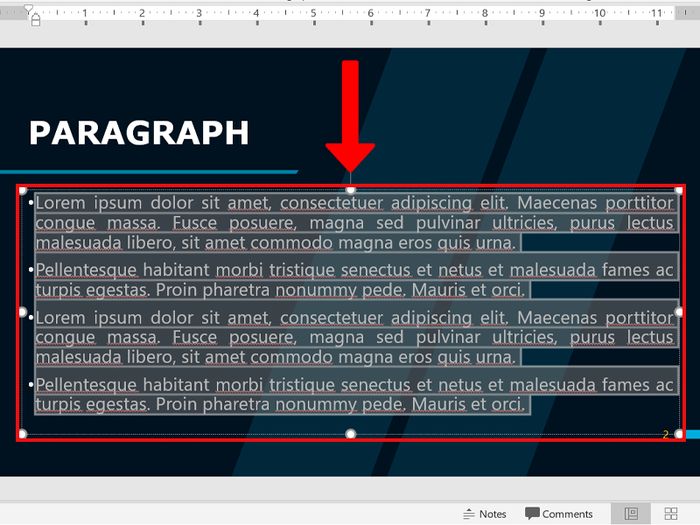Open the Notes pane from status bar
Image resolution: width=700 pixels, height=525 pixels.
pos(485,514)
